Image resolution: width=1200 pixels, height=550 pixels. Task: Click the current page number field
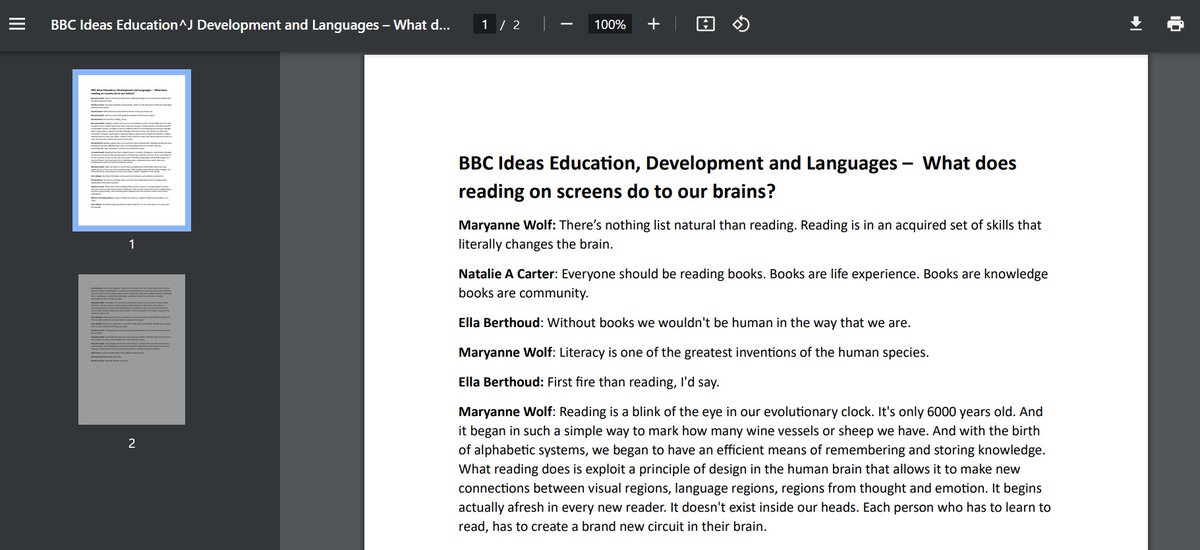[485, 24]
